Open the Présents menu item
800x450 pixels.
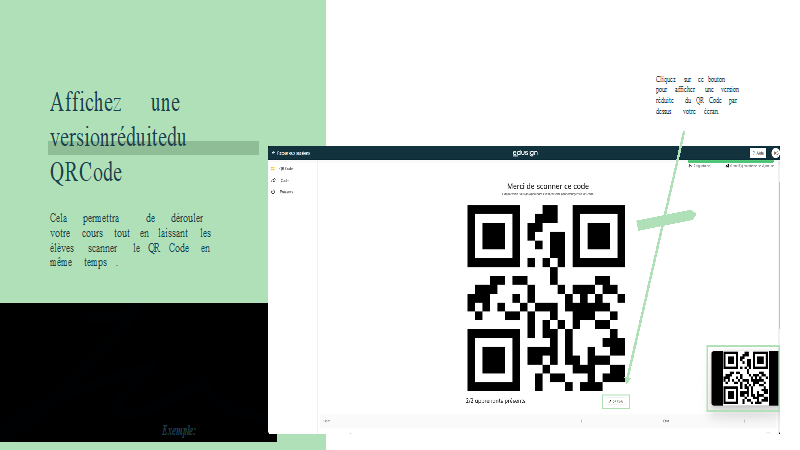click(x=286, y=191)
